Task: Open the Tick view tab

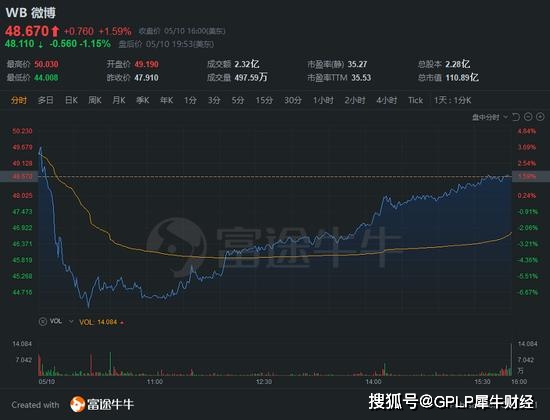Action: [x=416, y=100]
